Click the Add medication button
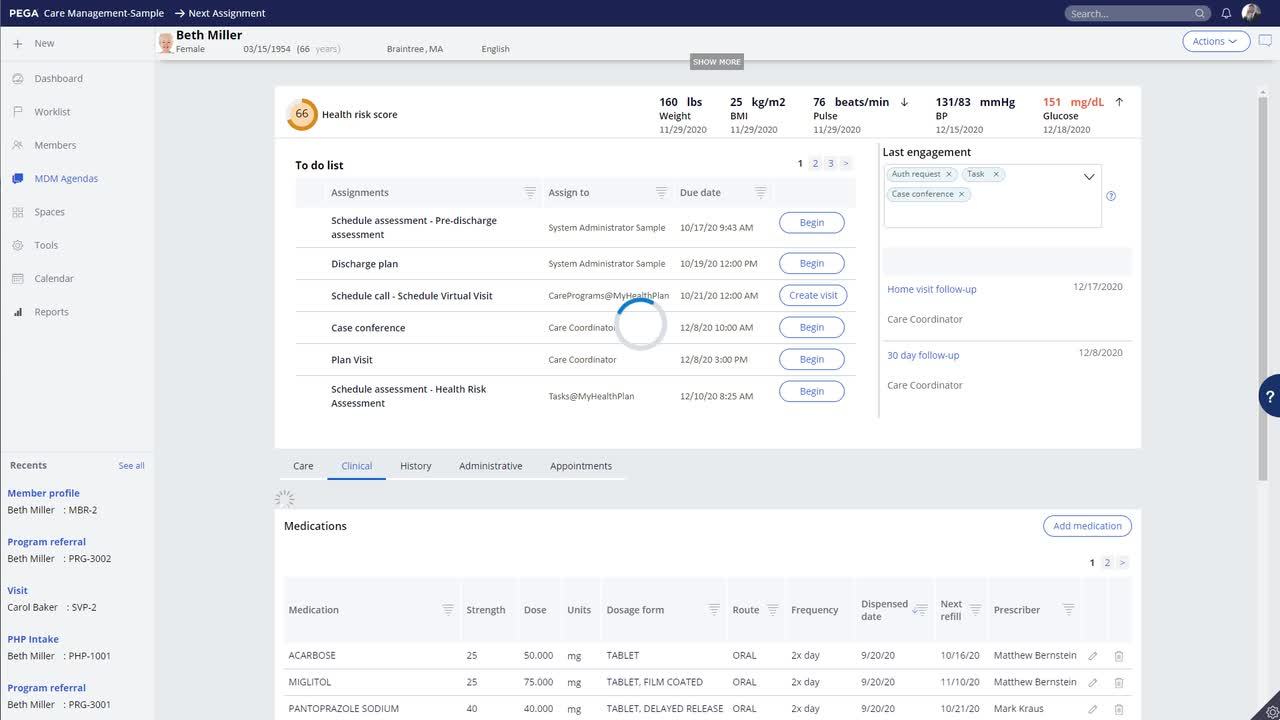This screenshot has width=1280, height=720. coord(1087,526)
